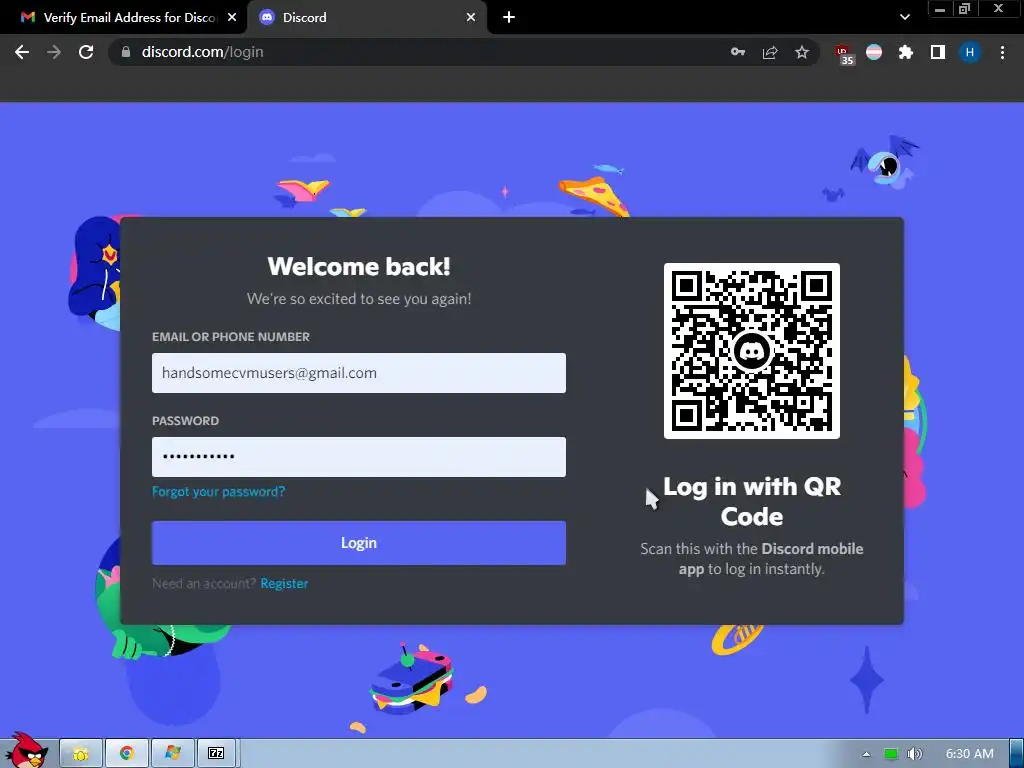The image size is (1024, 768).
Task: Click the Show Desktop strip
Action: [x=1017, y=754]
